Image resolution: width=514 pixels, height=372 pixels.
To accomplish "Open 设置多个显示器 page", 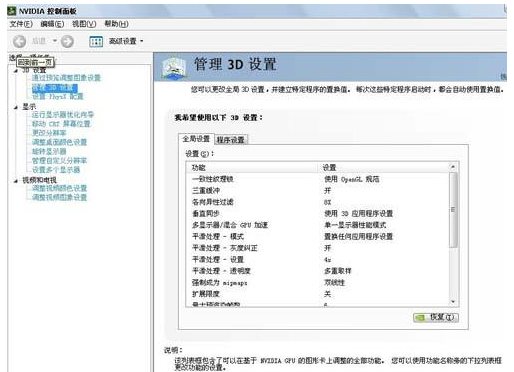I will pyautogui.click(x=56, y=170).
